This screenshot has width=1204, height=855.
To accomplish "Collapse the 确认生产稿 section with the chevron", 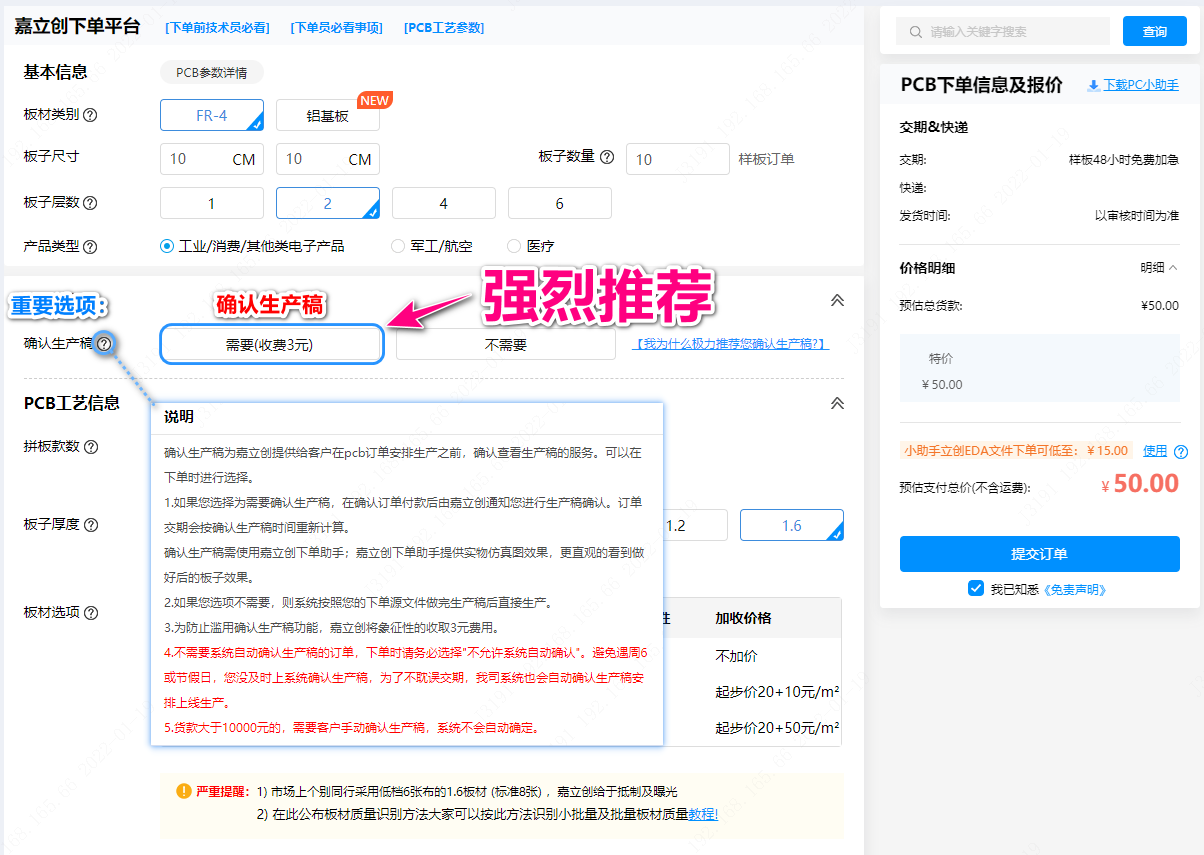I will (x=837, y=300).
